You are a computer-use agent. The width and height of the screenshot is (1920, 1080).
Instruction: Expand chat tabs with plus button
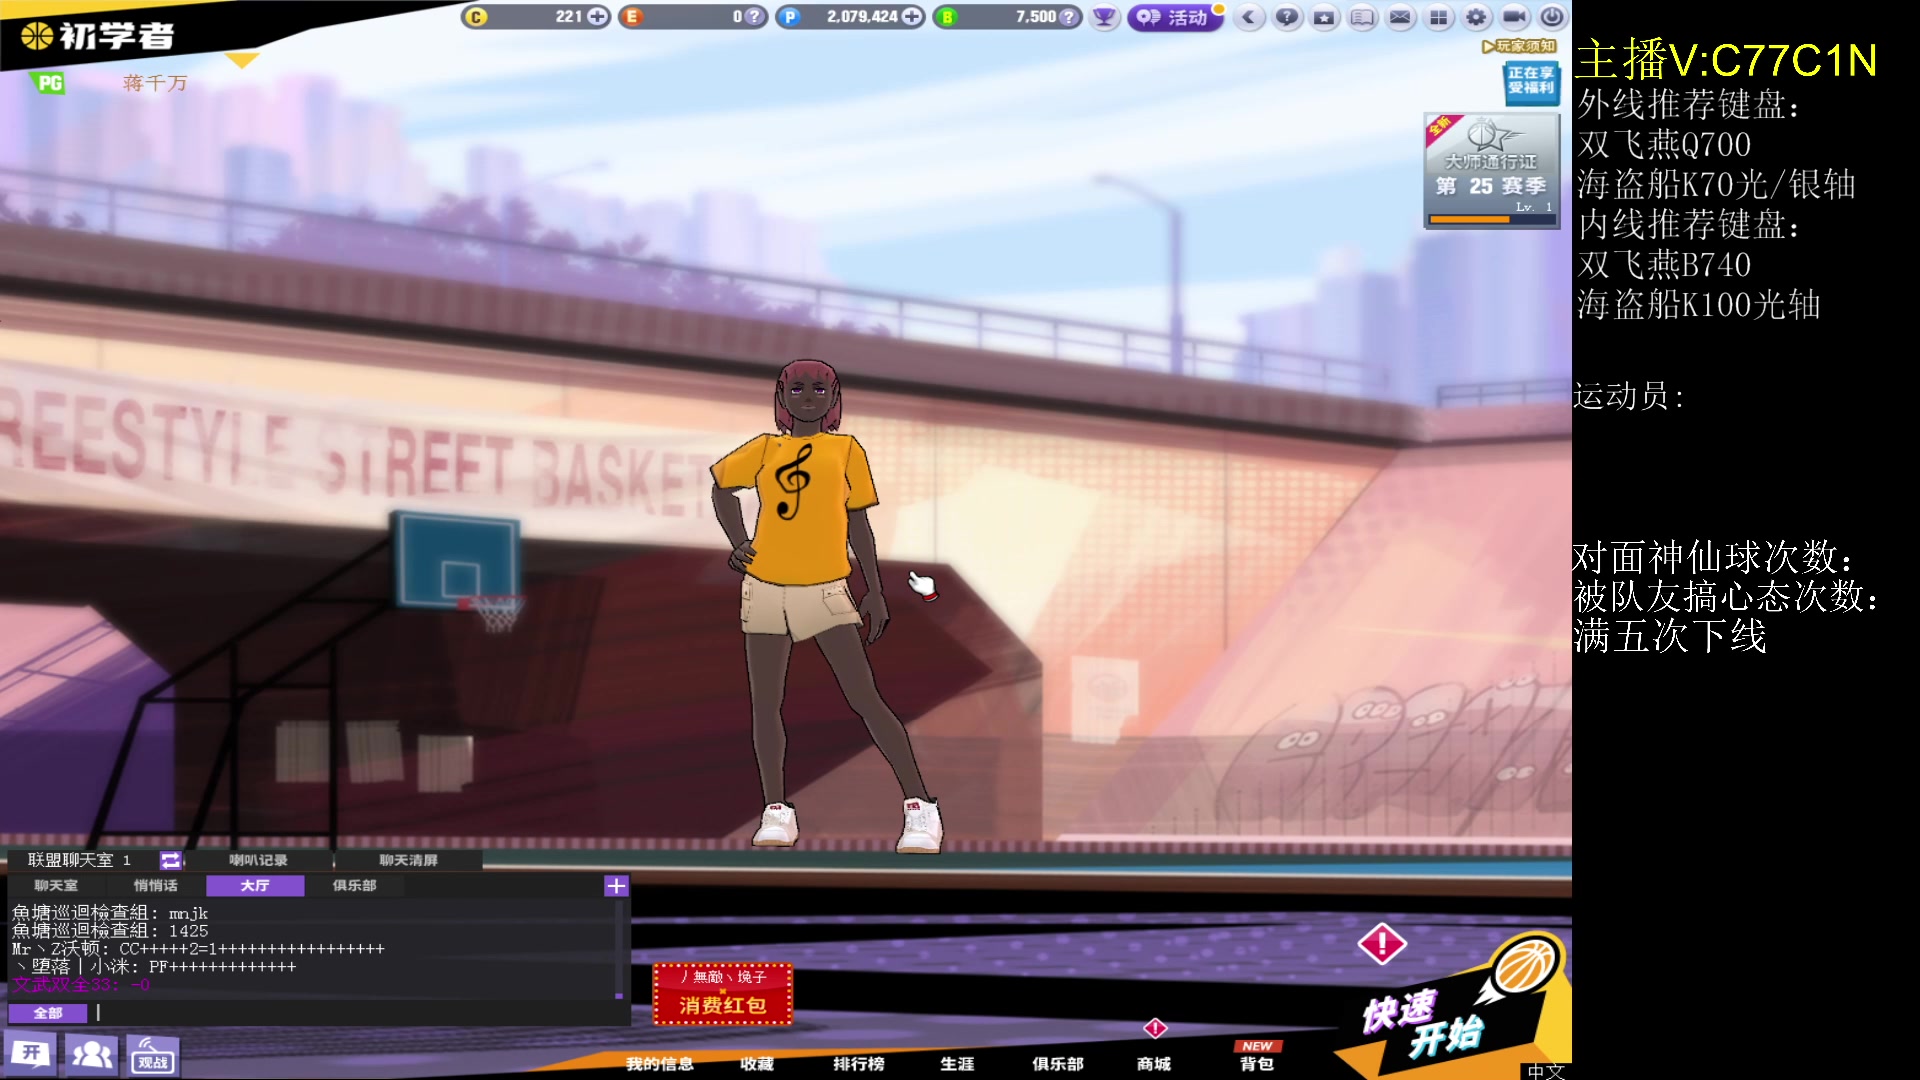pos(616,886)
